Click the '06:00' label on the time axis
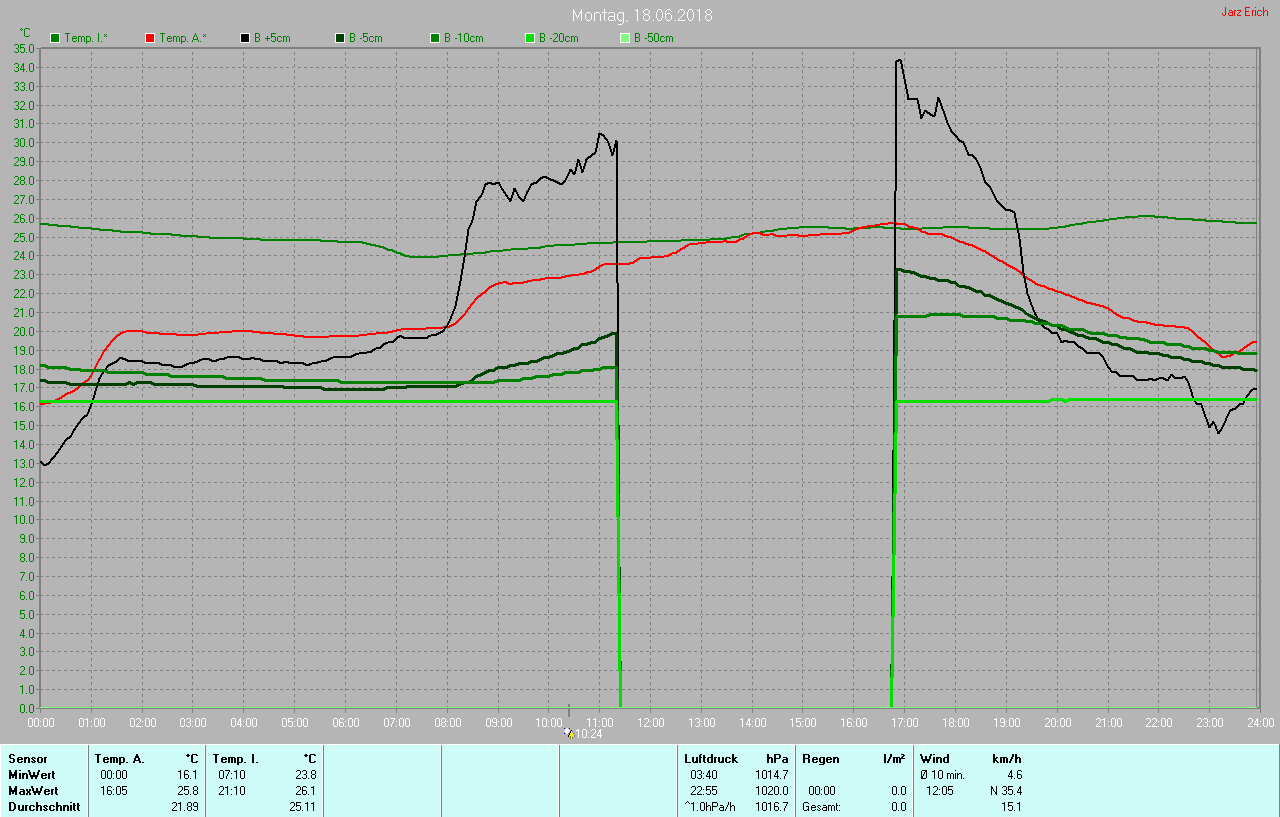Viewport: 1280px width, 817px height. pyautogui.click(x=346, y=722)
